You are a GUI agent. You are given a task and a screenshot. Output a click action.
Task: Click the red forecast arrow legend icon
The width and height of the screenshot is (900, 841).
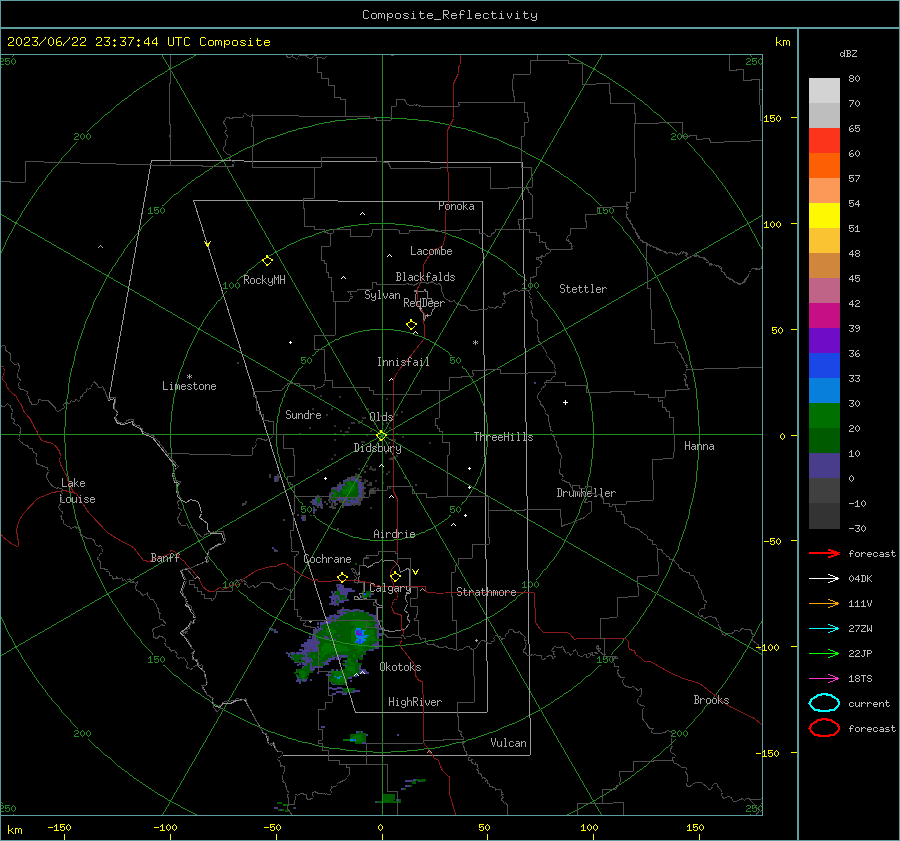[824, 553]
